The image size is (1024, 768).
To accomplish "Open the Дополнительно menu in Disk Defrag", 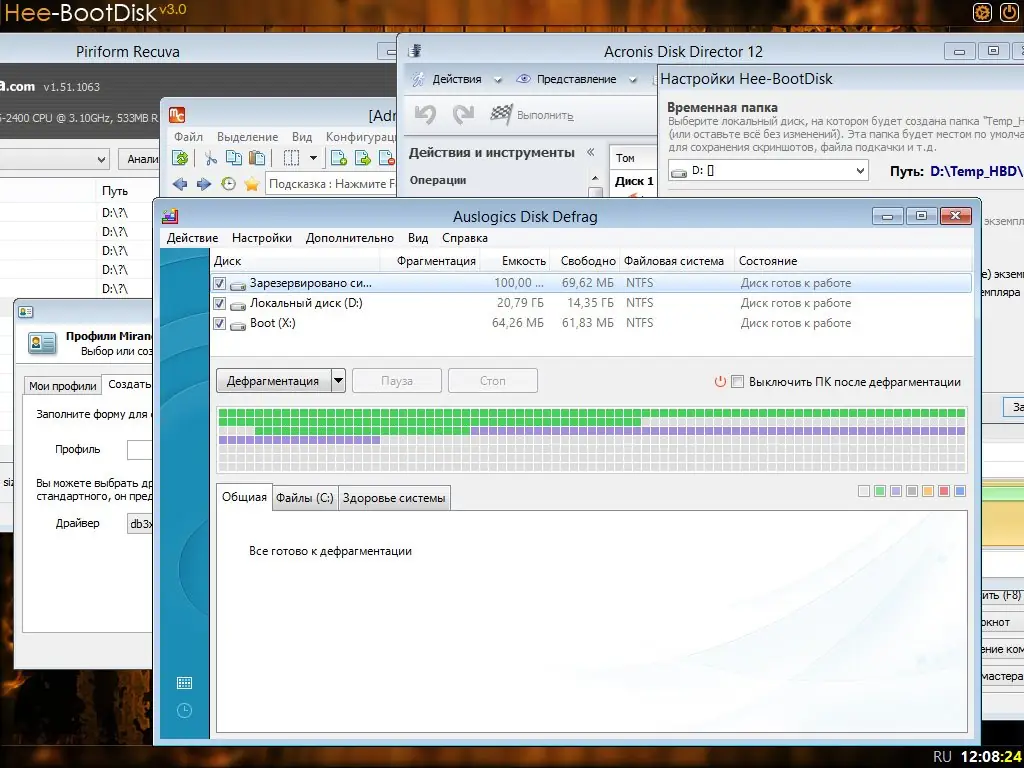I will (349, 238).
